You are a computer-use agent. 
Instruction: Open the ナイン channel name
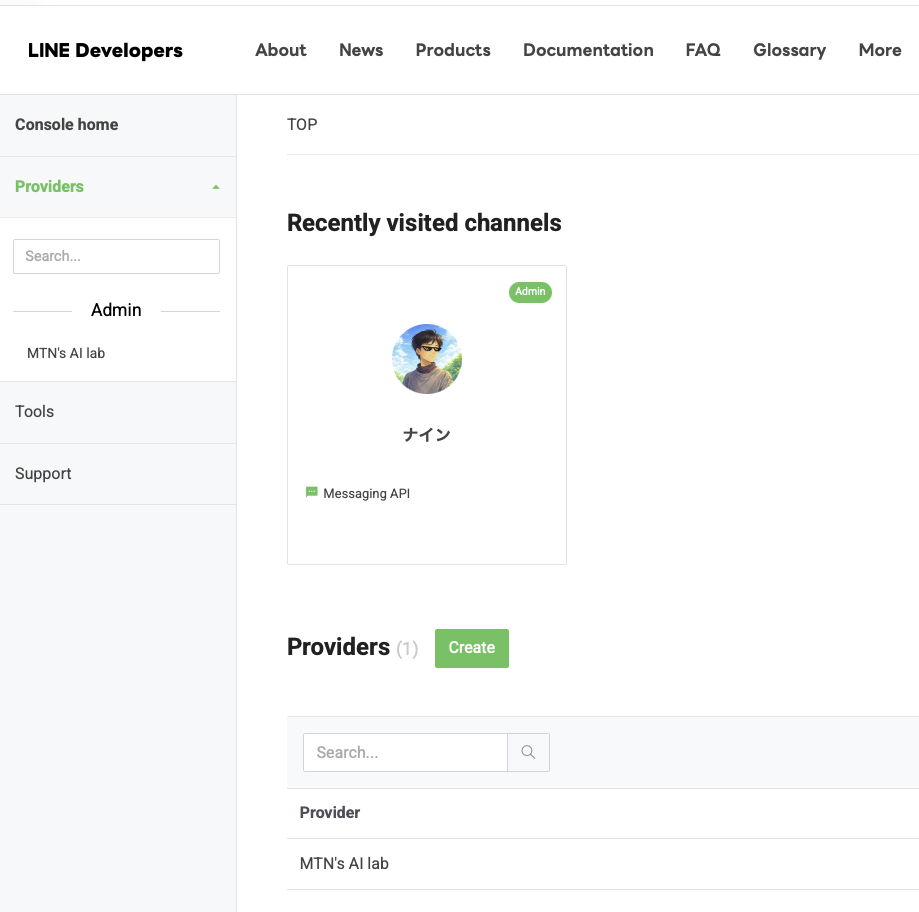pos(427,434)
